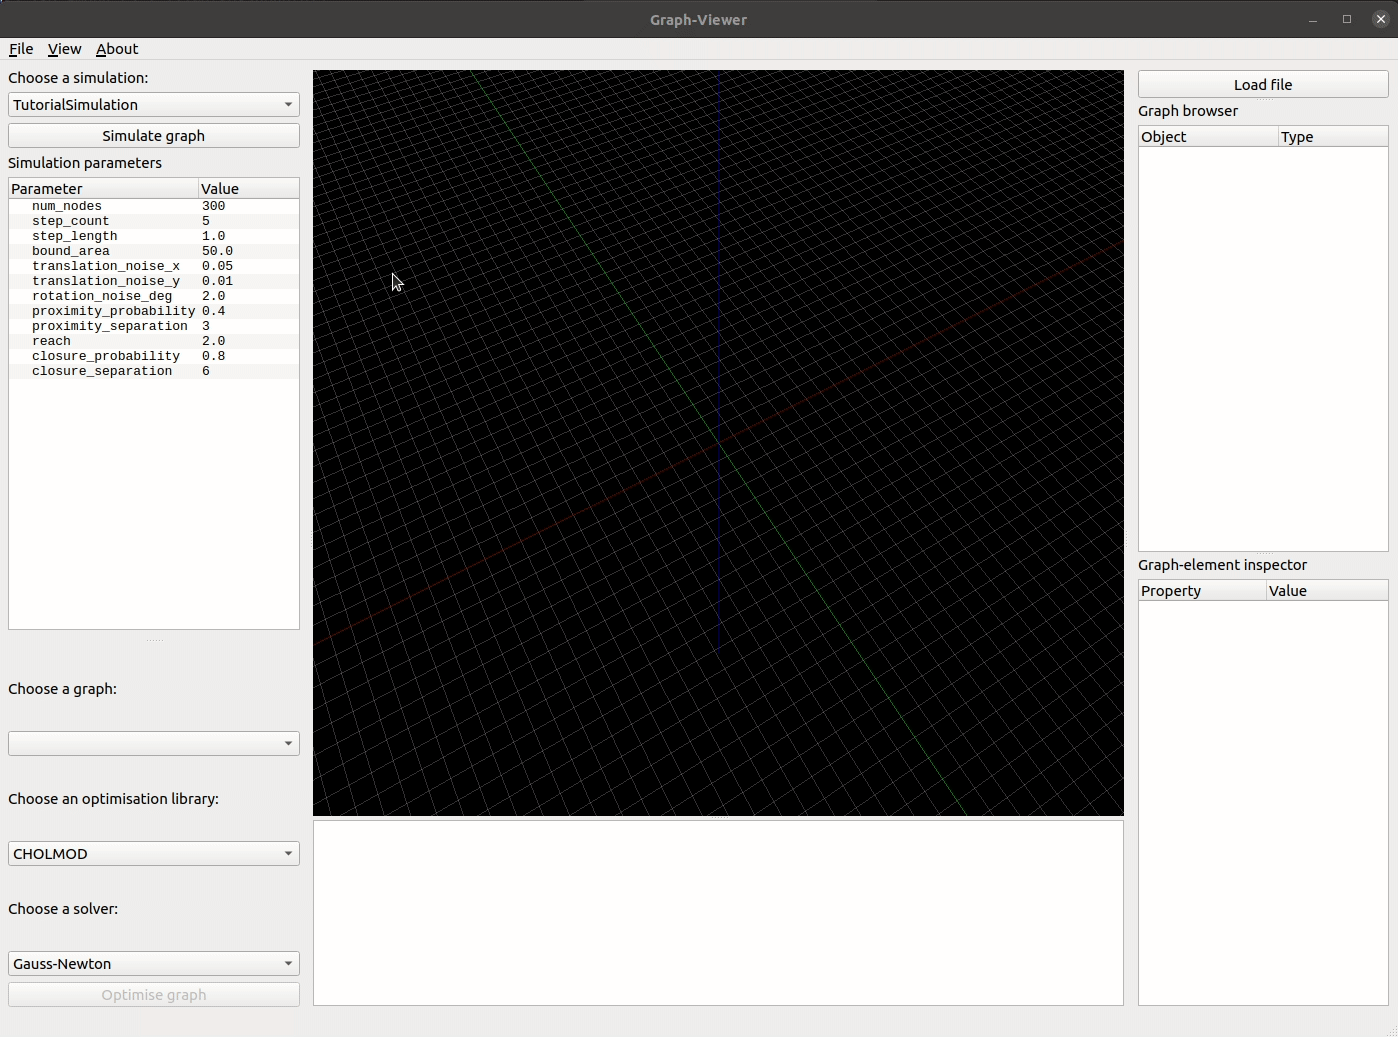Screen dimensions: 1398x1037
Task: Select the proximity_probability parameter
Action: tap(113, 311)
